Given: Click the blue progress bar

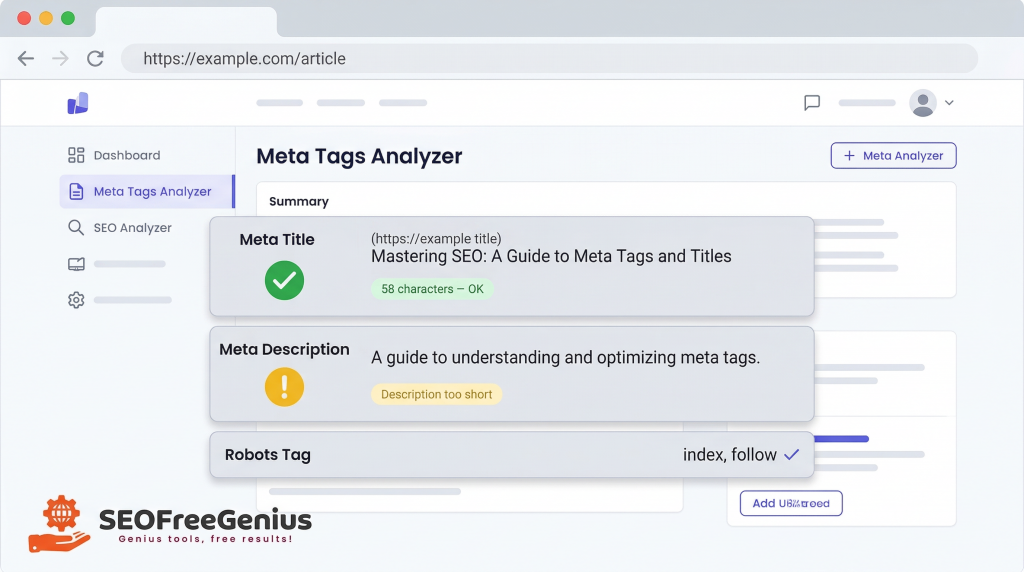Looking at the screenshot, I should pos(841,438).
